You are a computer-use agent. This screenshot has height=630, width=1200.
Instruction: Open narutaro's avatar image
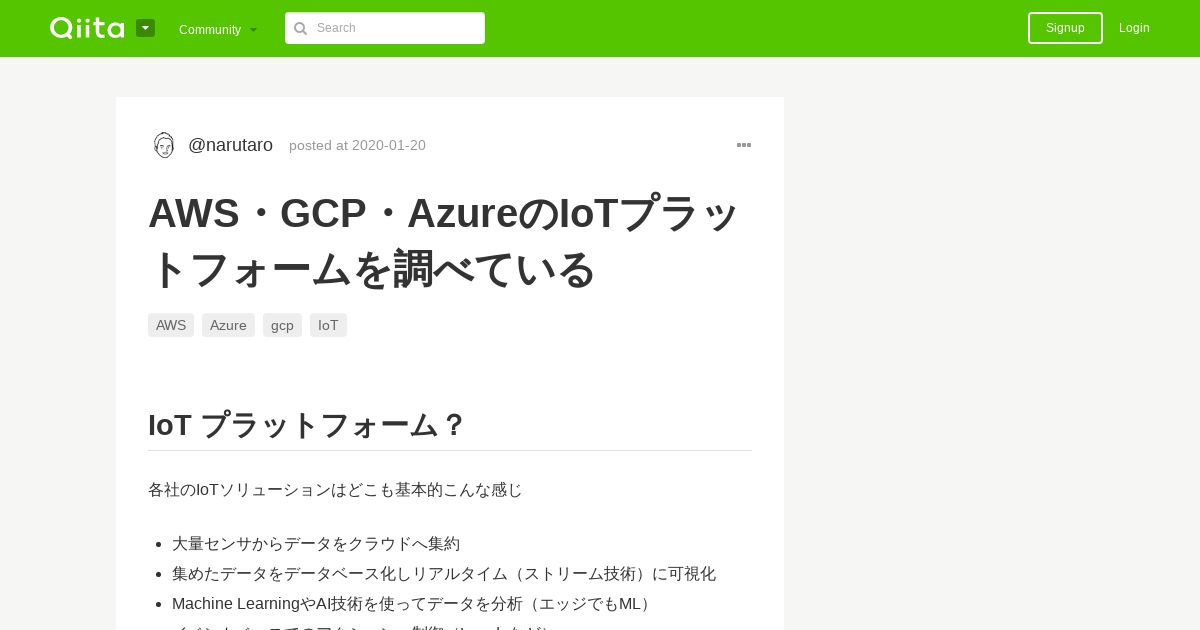click(164, 145)
